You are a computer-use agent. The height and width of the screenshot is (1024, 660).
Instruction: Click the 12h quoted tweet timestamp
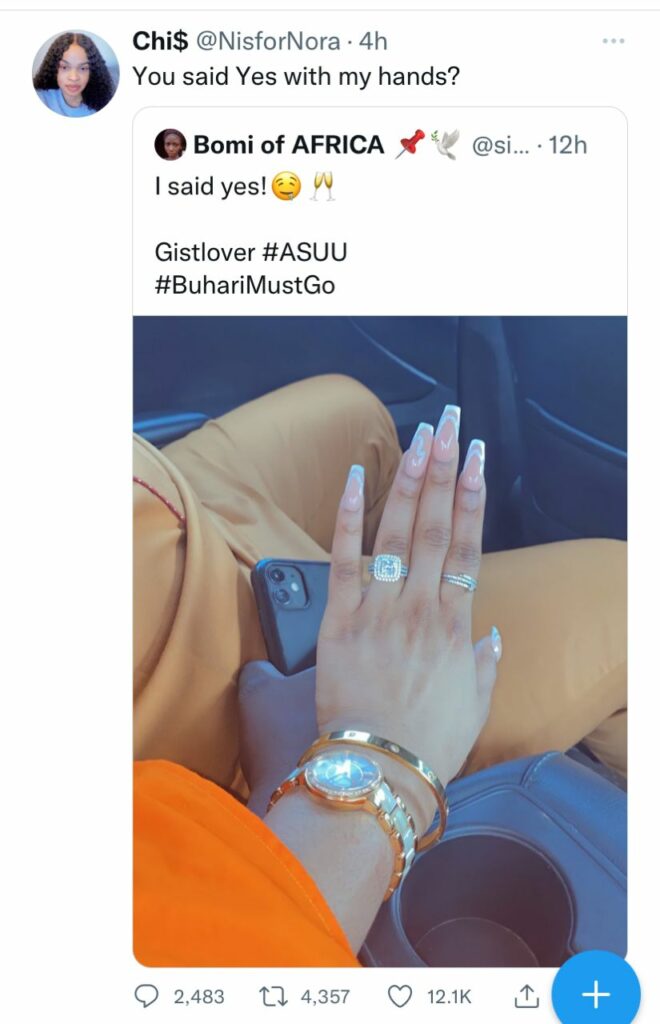click(567, 145)
